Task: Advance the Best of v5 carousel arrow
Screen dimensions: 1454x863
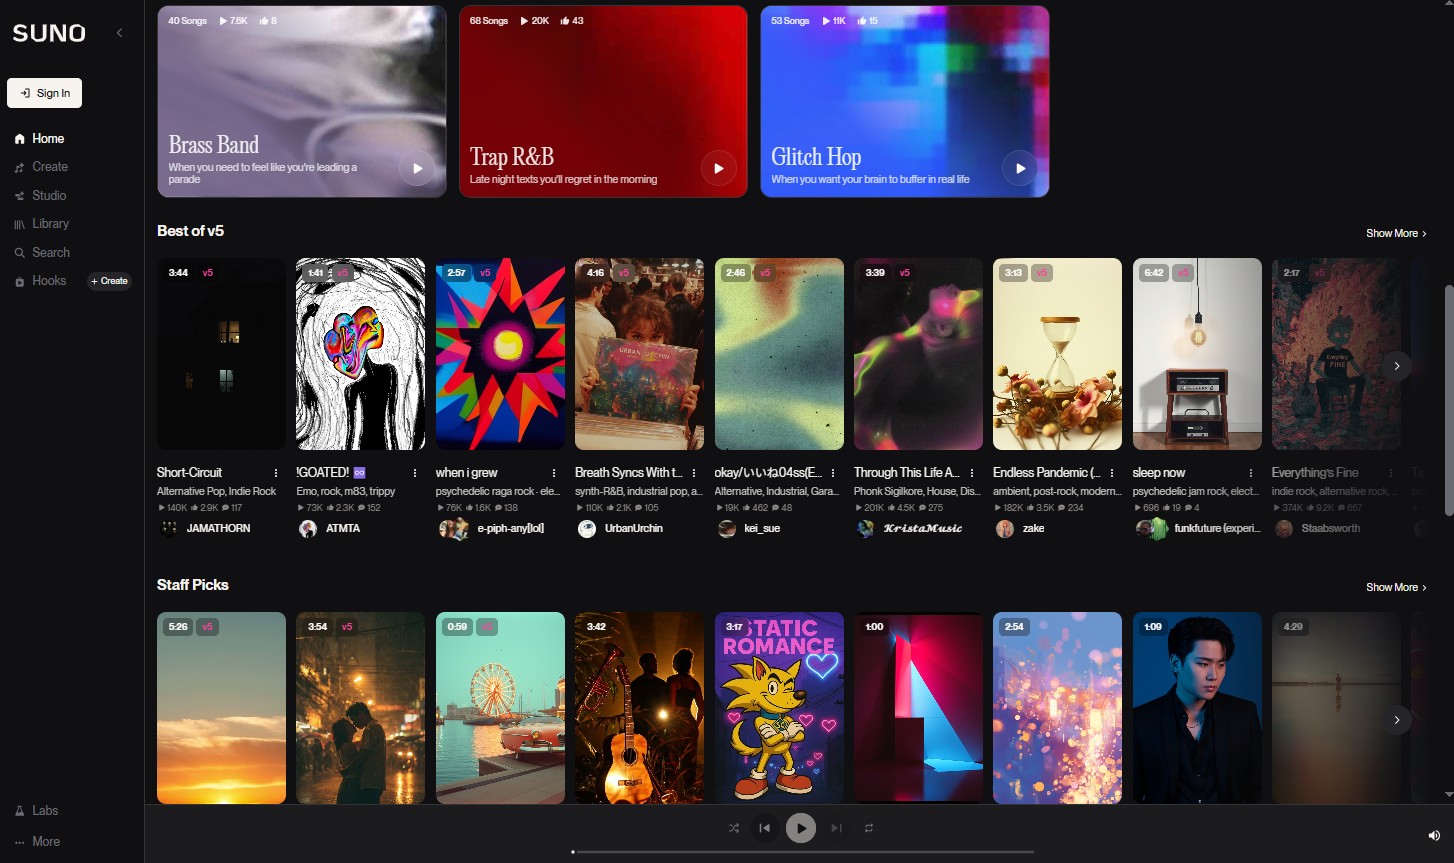Action: tap(1397, 366)
